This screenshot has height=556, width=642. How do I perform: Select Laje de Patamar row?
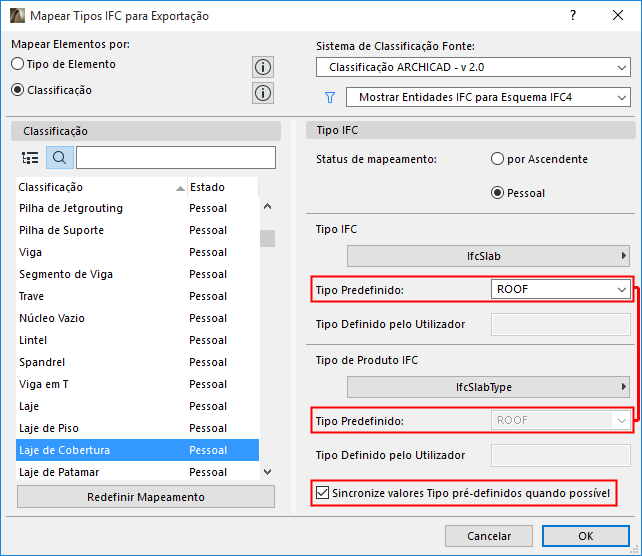tap(137, 472)
